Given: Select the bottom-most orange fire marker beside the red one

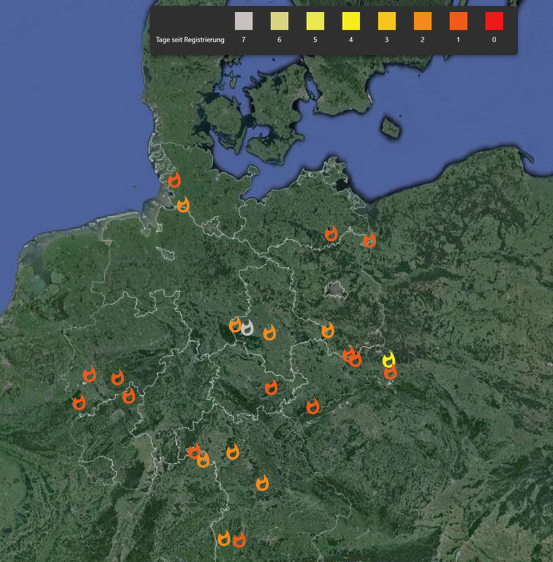Looking at the screenshot, I should tap(224, 538).
